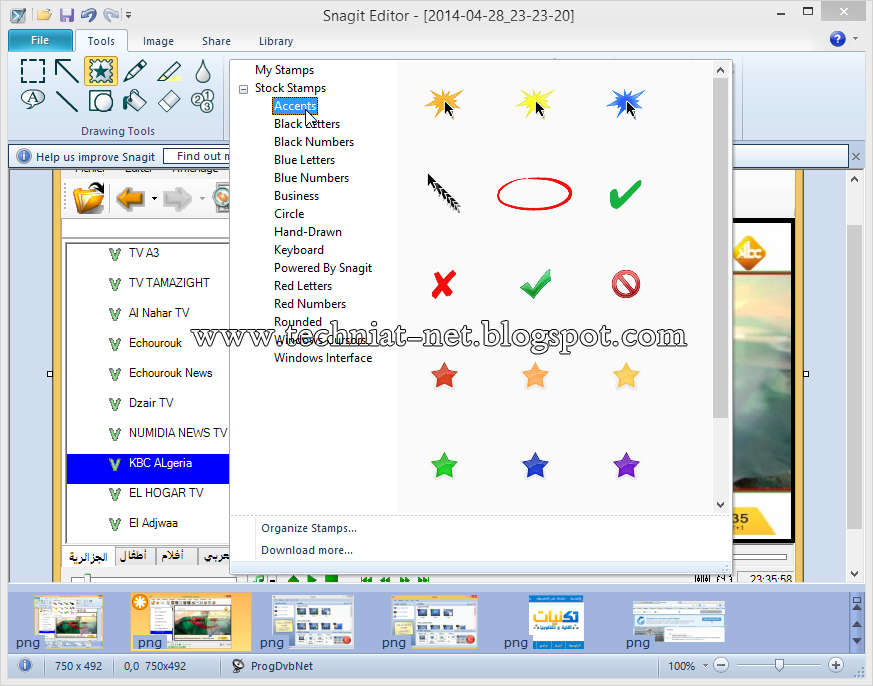873x686 pixels.
Task: Select the Stamp tool
Action: 100,71
